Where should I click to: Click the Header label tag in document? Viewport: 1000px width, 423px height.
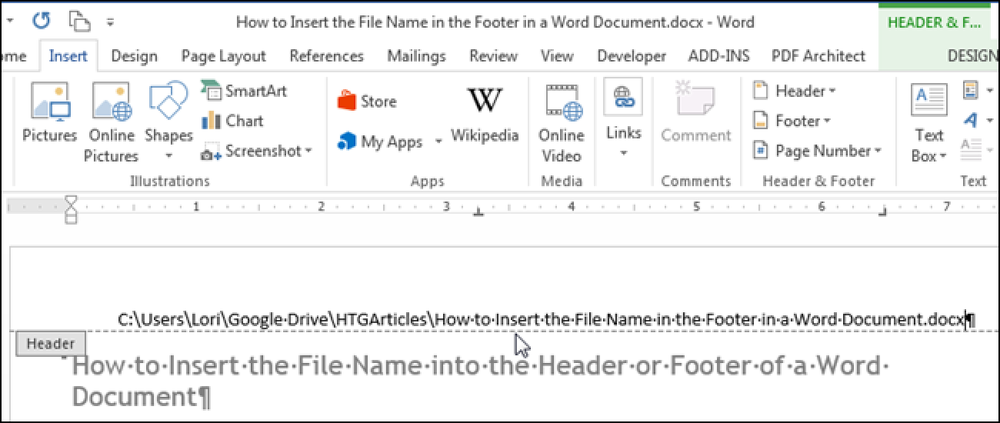[50, 344]
